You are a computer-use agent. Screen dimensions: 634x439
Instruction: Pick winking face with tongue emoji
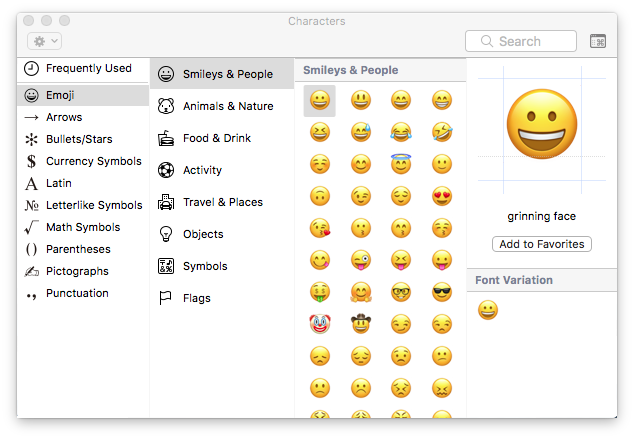361,260
